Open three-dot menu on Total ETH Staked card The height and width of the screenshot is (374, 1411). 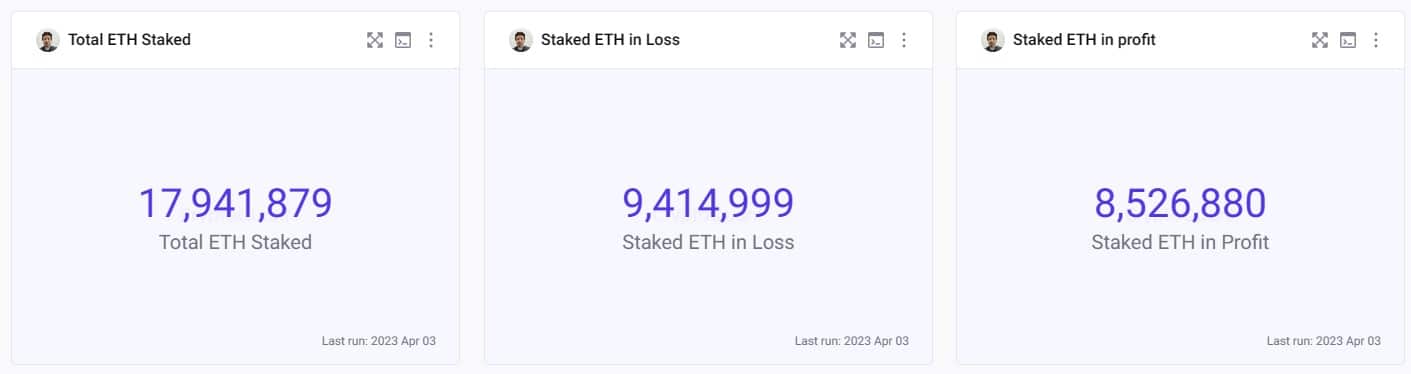[431, 40]
